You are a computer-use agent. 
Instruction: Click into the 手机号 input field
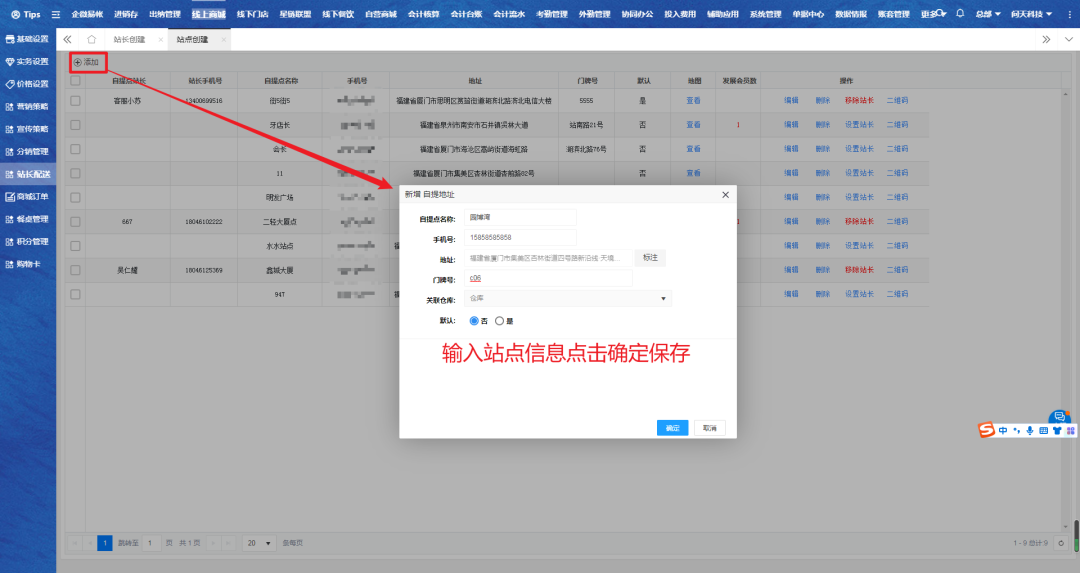click(520, 238)
